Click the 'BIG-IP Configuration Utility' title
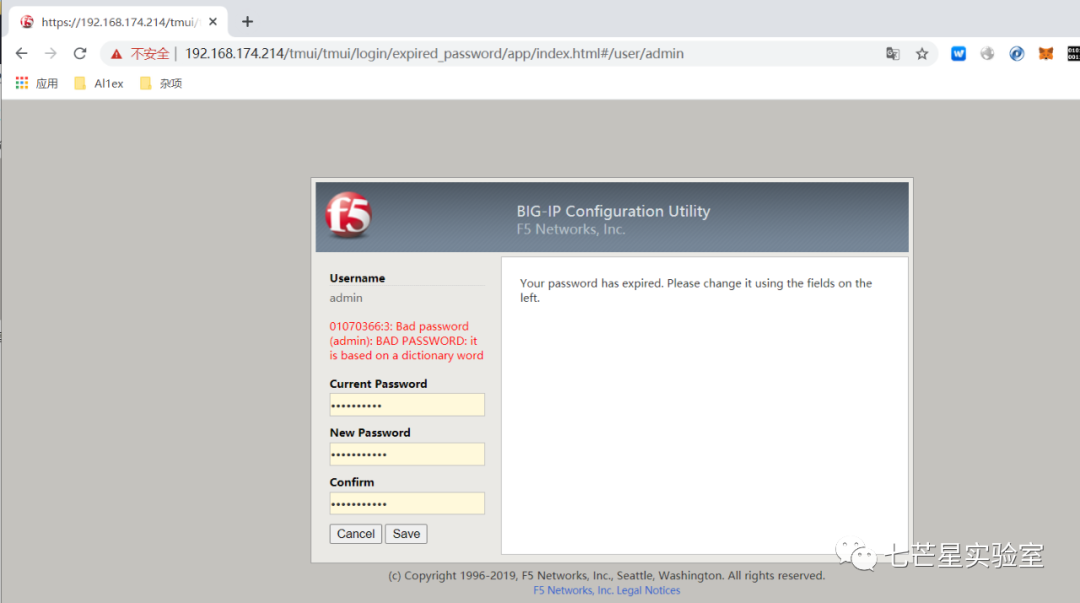The image size is (1080, 603). pos(613,212)
